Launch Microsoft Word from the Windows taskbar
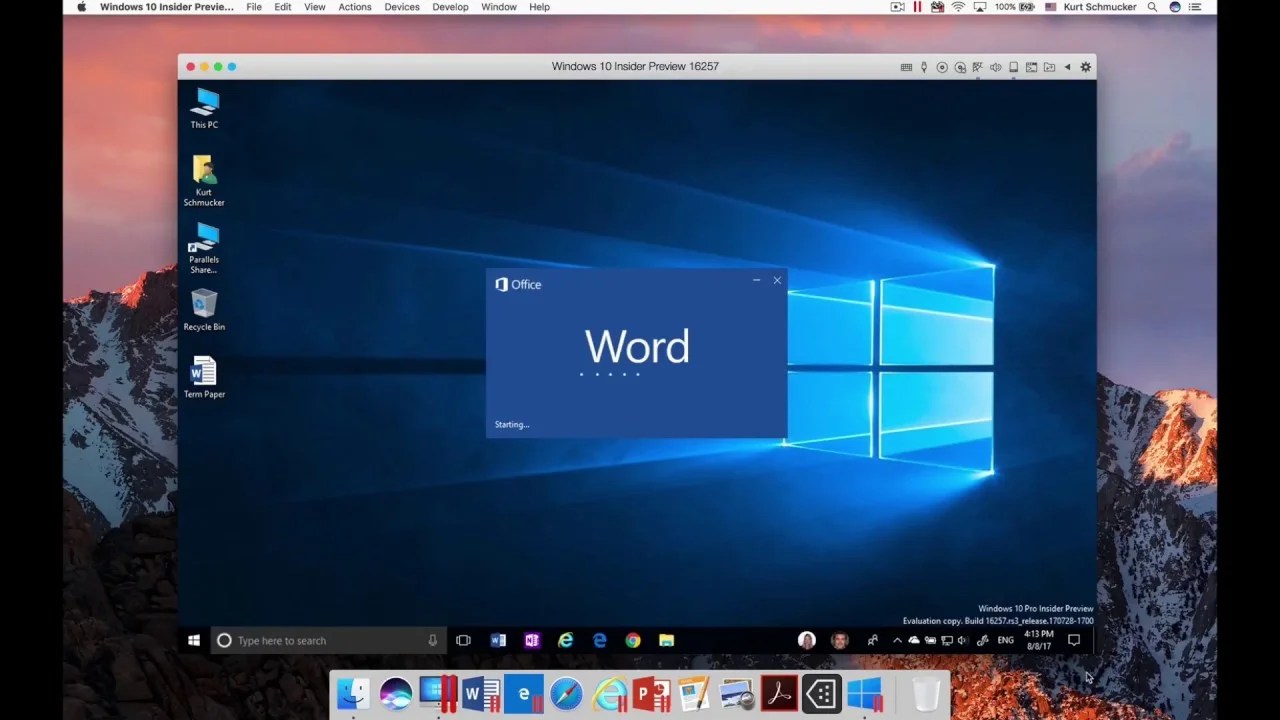The height and width of the screenshot is (720, 1280). [498, 640]
